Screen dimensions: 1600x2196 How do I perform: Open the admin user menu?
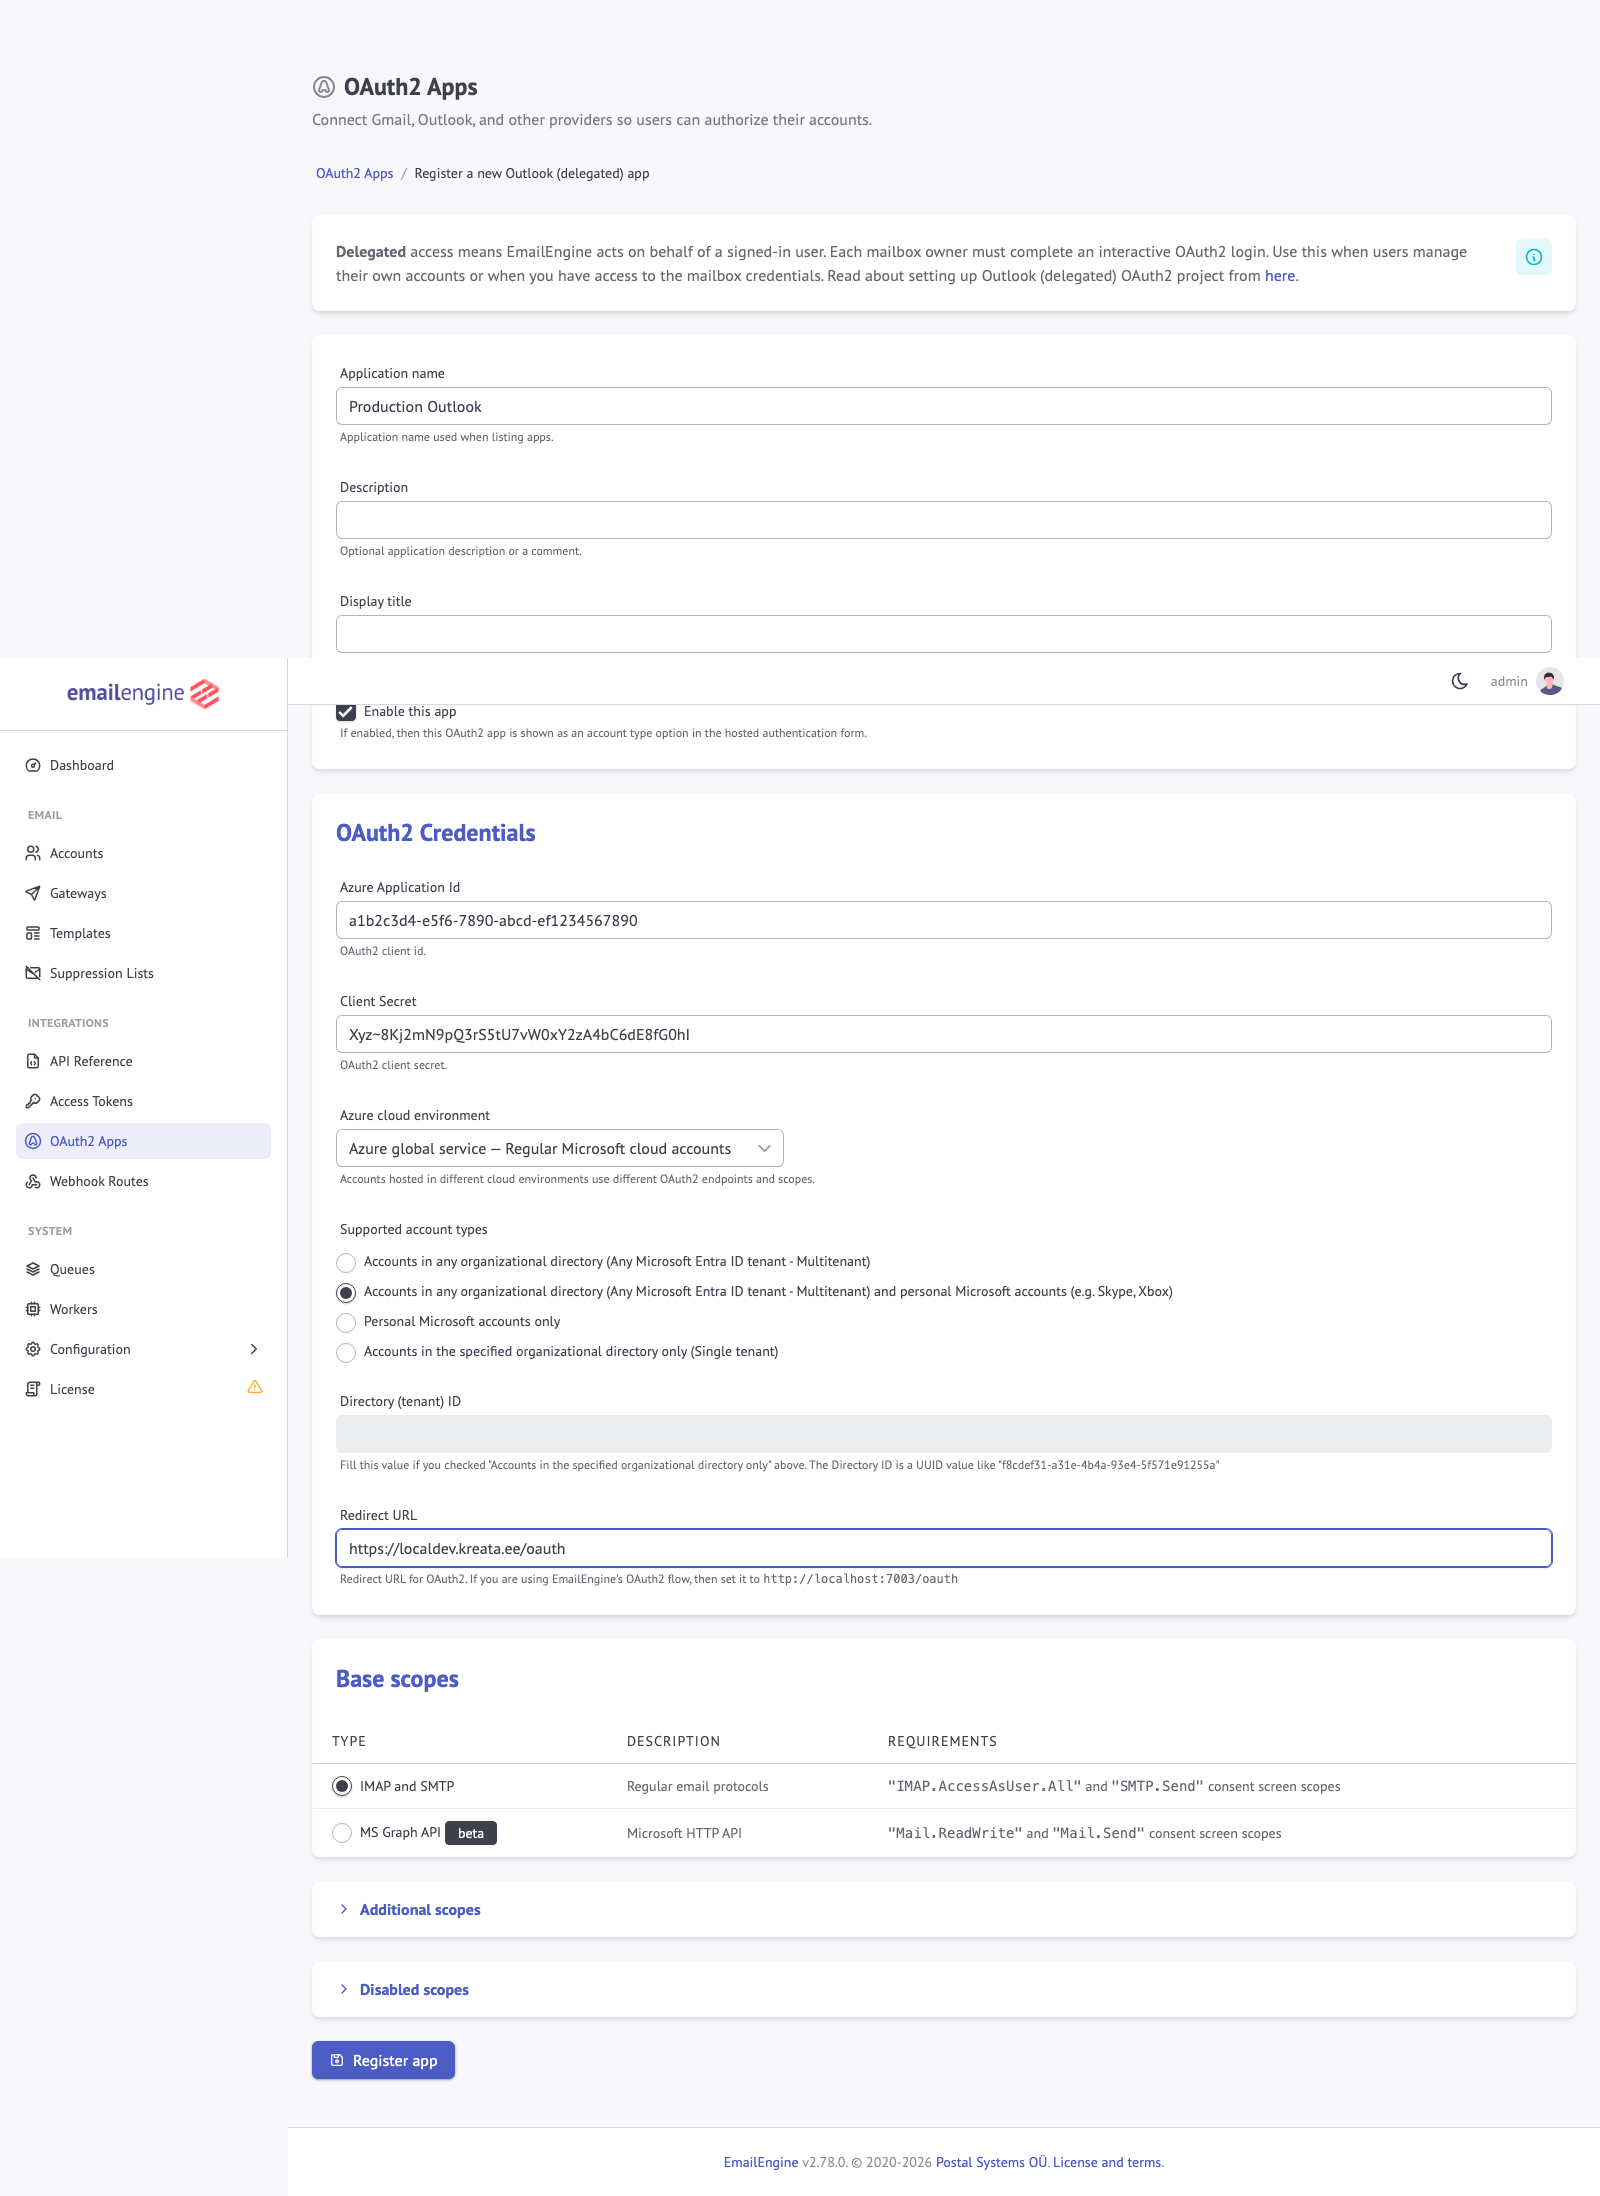[x=1526, y=681]
